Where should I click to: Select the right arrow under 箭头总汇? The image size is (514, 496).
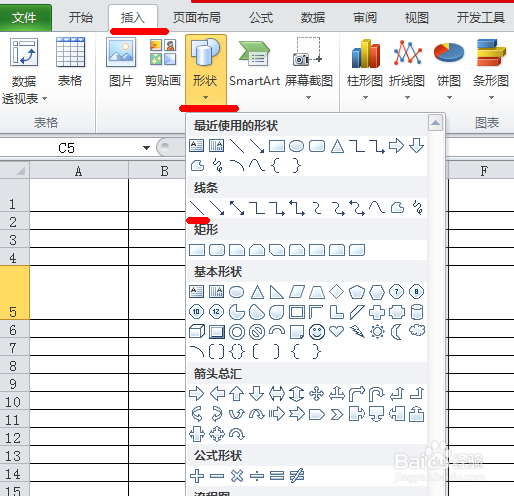point(197,394)
